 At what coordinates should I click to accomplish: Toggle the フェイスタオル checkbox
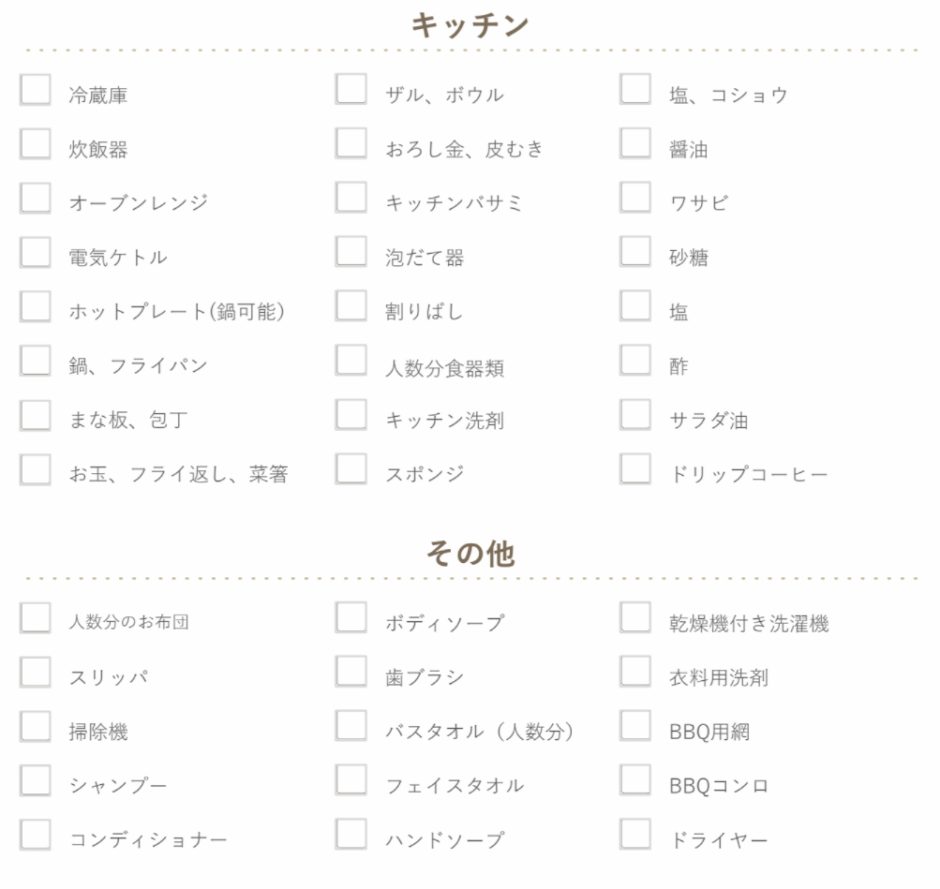click(351, 780)
